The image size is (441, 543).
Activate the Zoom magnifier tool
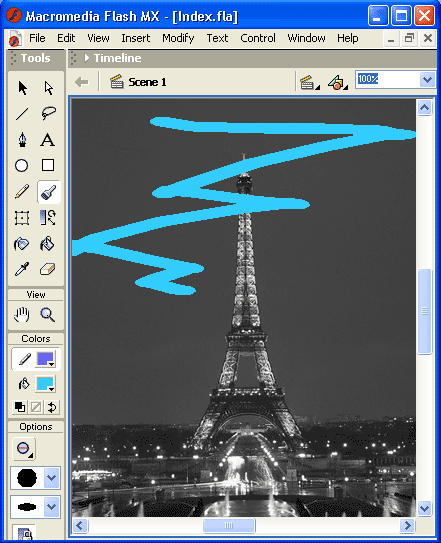point(47,315)
